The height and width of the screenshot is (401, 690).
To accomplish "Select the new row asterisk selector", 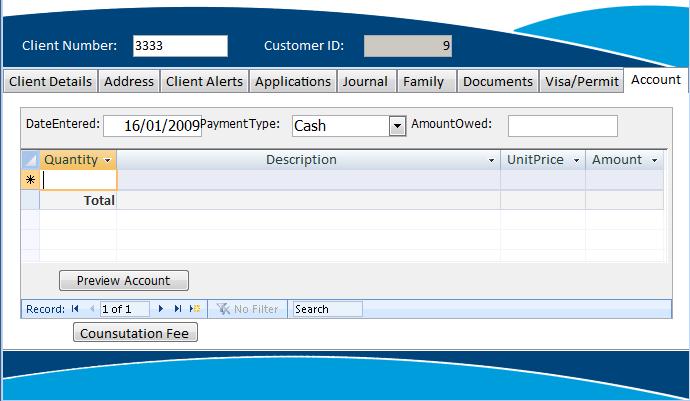I will 30,180.
